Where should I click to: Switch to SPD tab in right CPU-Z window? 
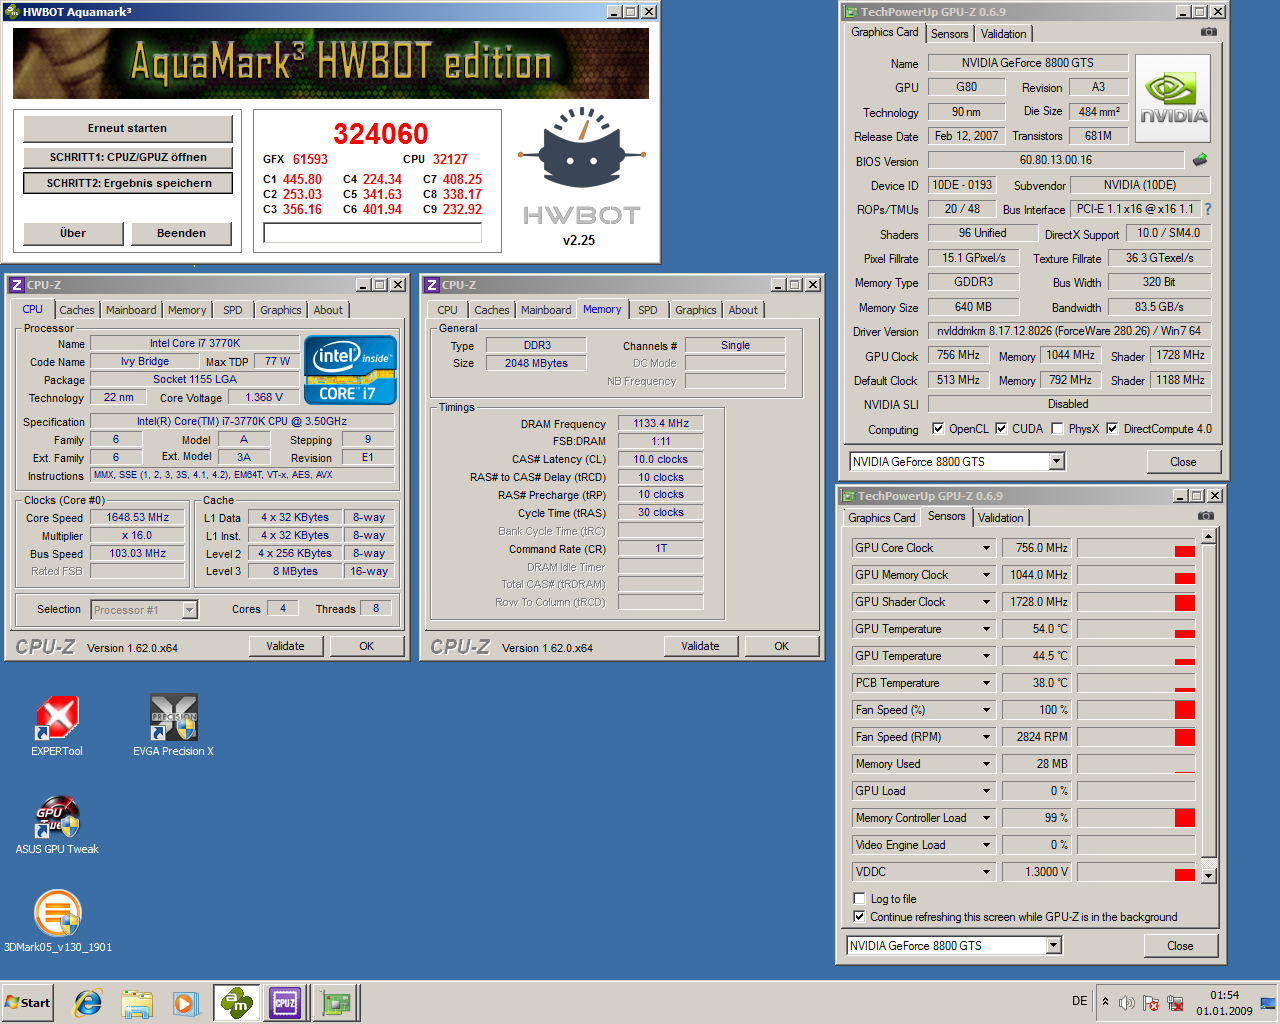(x=648, y=310)
